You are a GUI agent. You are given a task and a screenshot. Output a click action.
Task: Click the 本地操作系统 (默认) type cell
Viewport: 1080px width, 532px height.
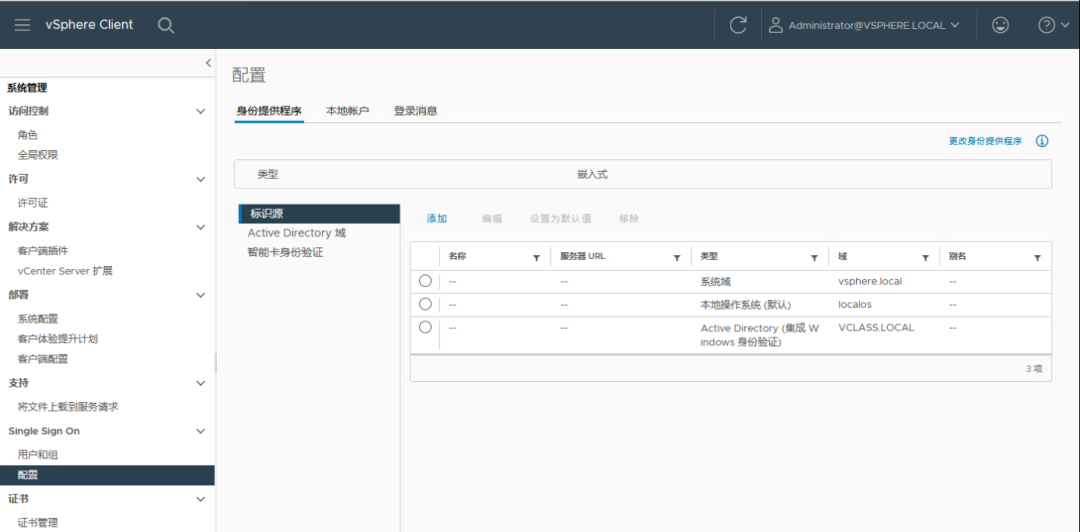coord(746,305)
